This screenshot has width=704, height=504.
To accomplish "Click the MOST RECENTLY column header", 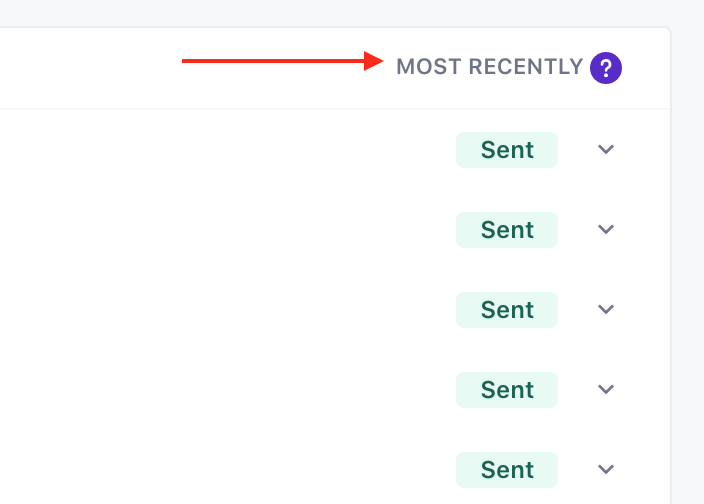I will pos(489,67).
